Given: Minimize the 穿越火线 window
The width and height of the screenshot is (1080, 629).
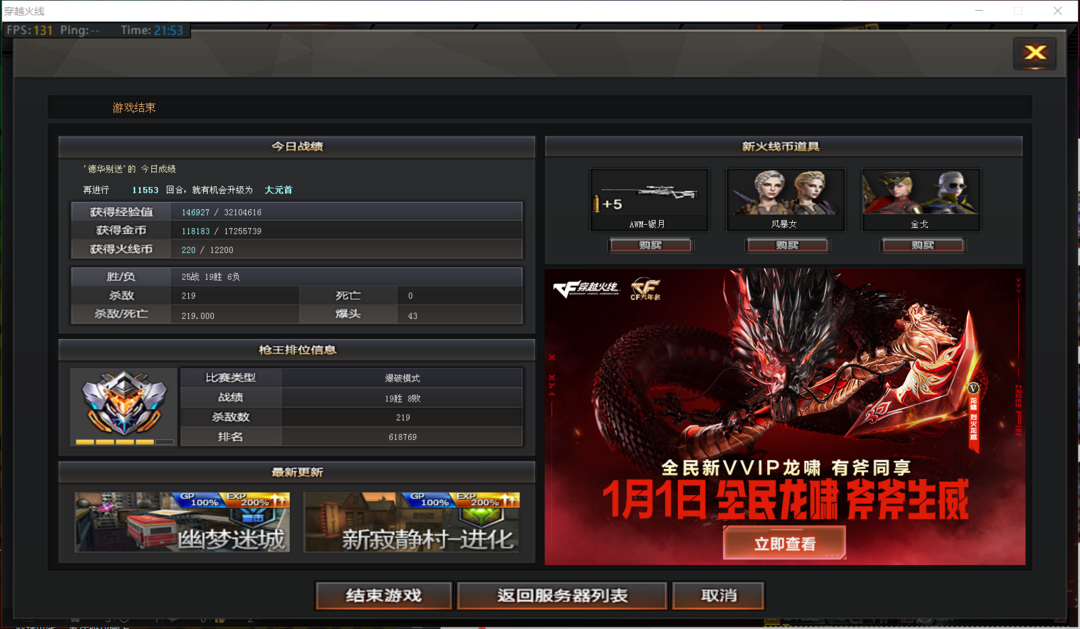Looking at the screenshot, I should pos(979,10).
